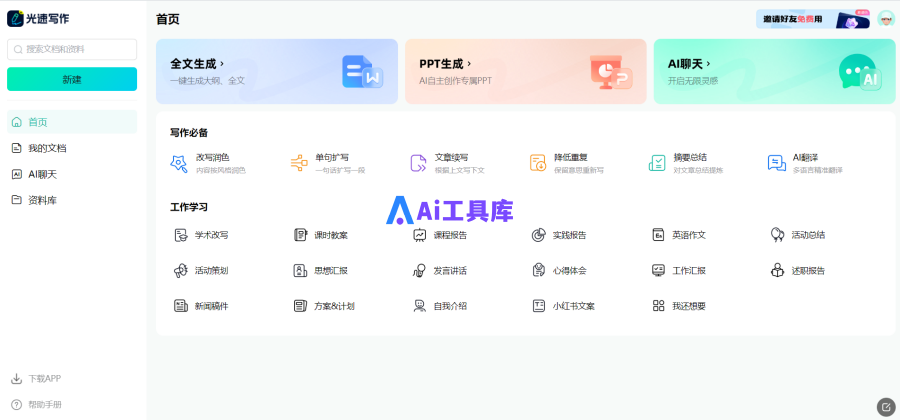Click the 实践报告 icon
Viewport: 900px width, 420px height.
pyautogui.click(x=538, y=235)
